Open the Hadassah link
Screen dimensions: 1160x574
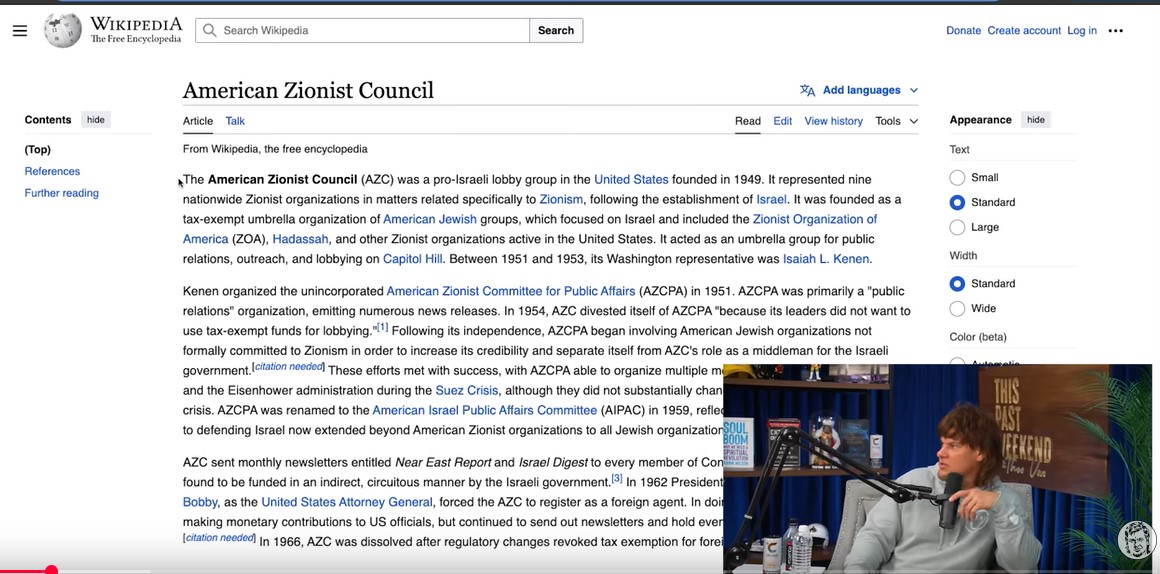300,240
